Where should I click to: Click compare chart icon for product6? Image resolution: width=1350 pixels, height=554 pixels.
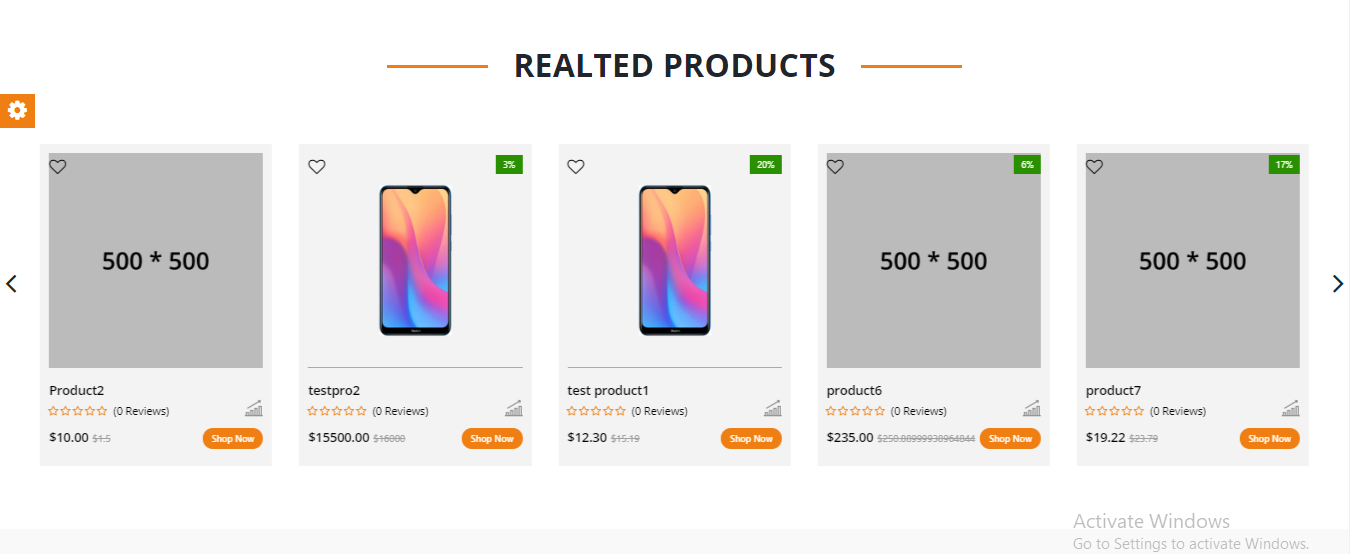[1032, 408]
